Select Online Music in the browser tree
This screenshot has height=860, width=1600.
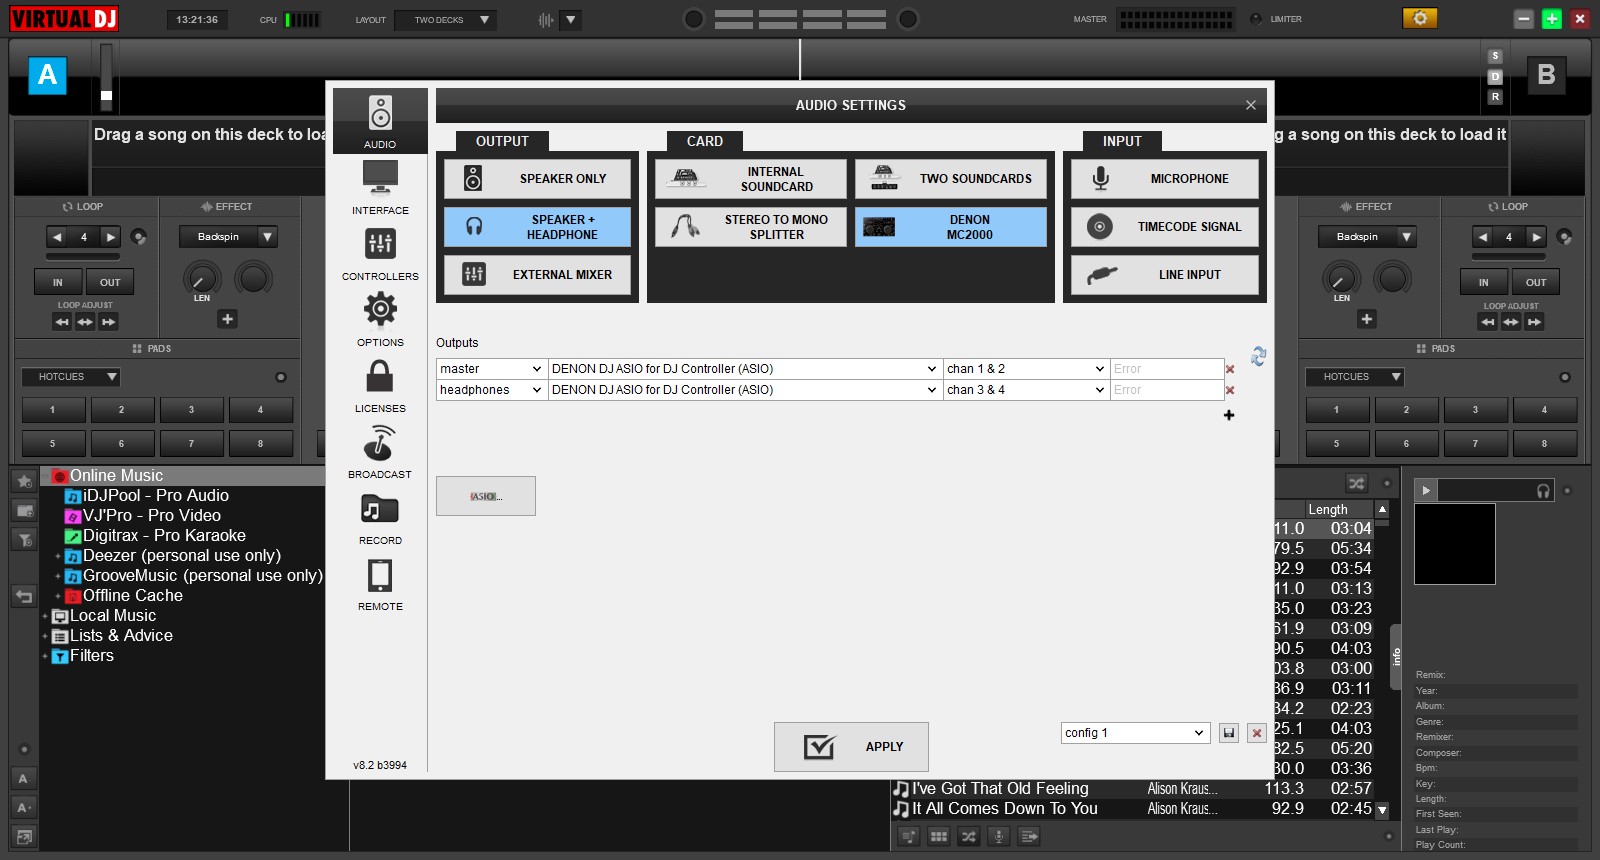click(x=116, y=476)
